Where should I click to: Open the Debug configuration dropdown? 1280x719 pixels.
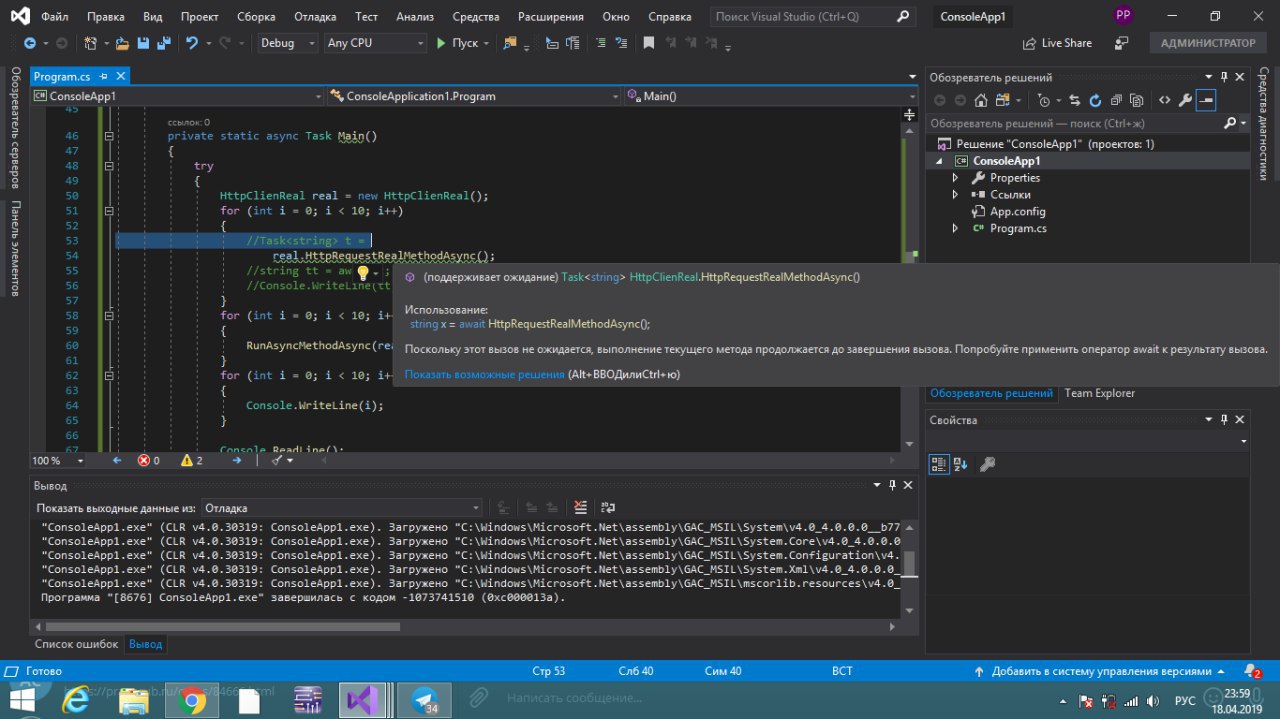[x=287, y=43]
